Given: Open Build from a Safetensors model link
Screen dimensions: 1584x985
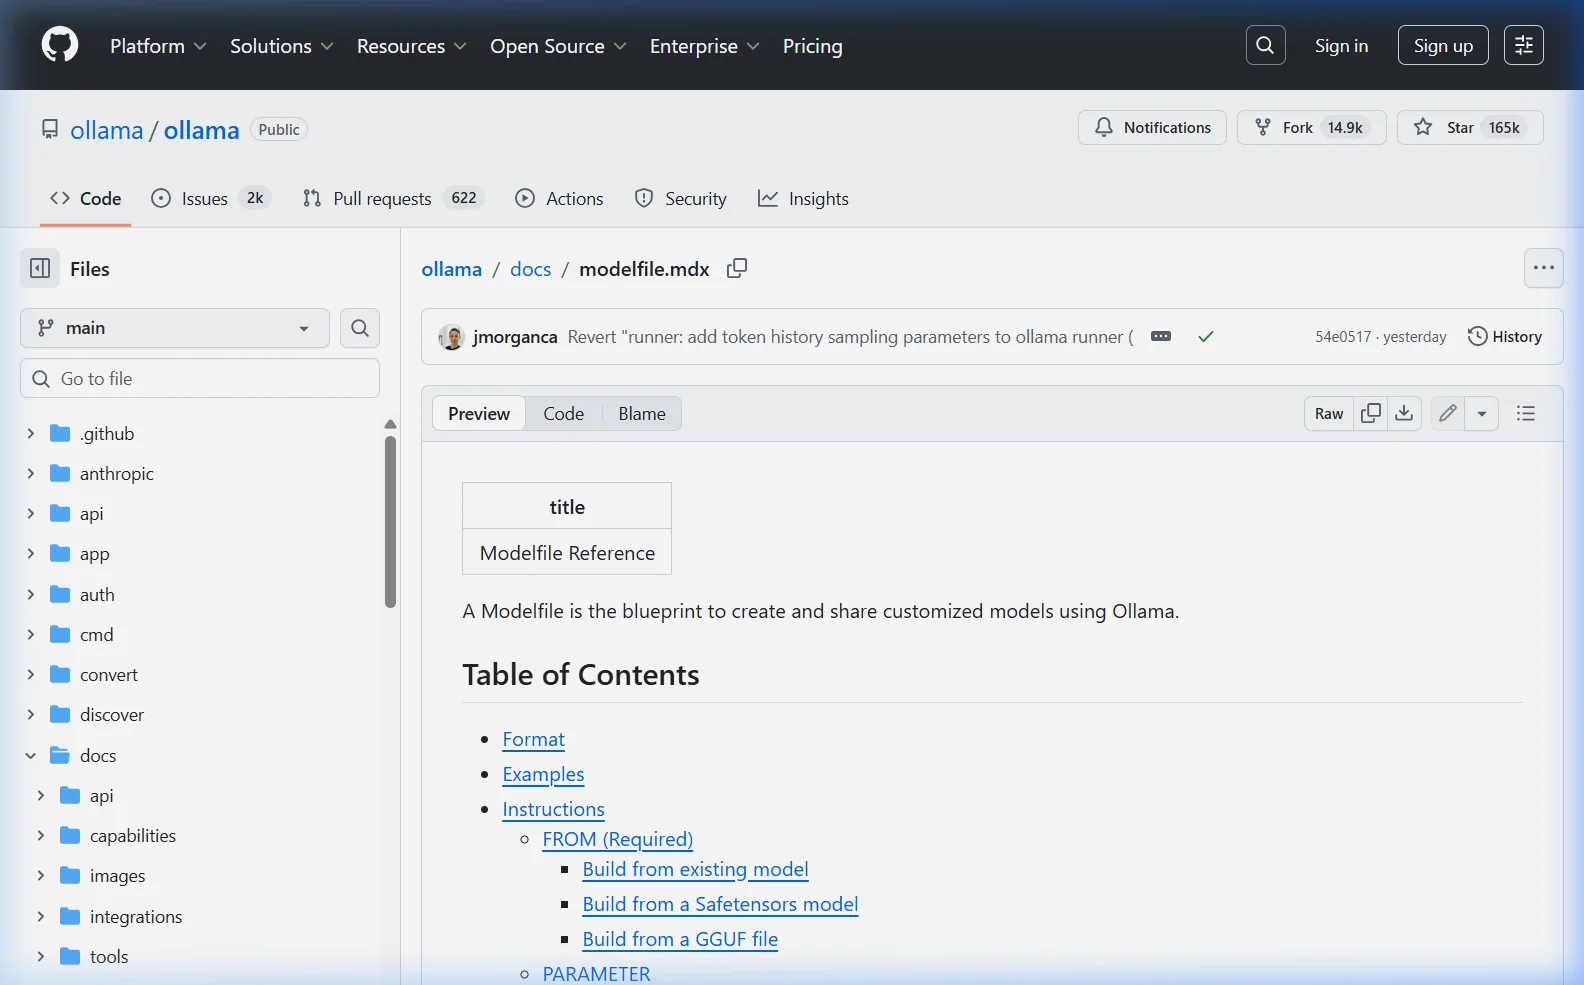Looking at the screenshot, I should (720, 904).
